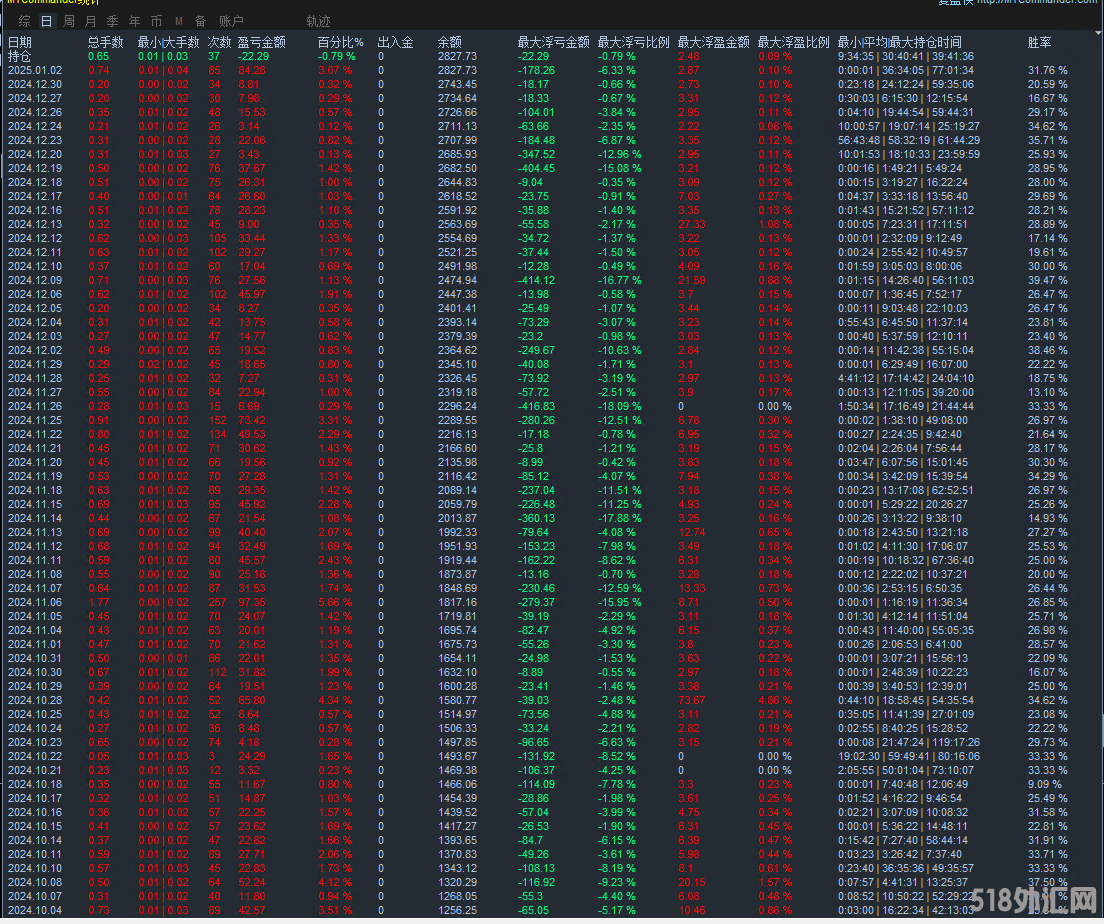Switch to the 综 summary tab
Image resolution: width=1104 pixels, height=924 pixels.
click(25, 21)
